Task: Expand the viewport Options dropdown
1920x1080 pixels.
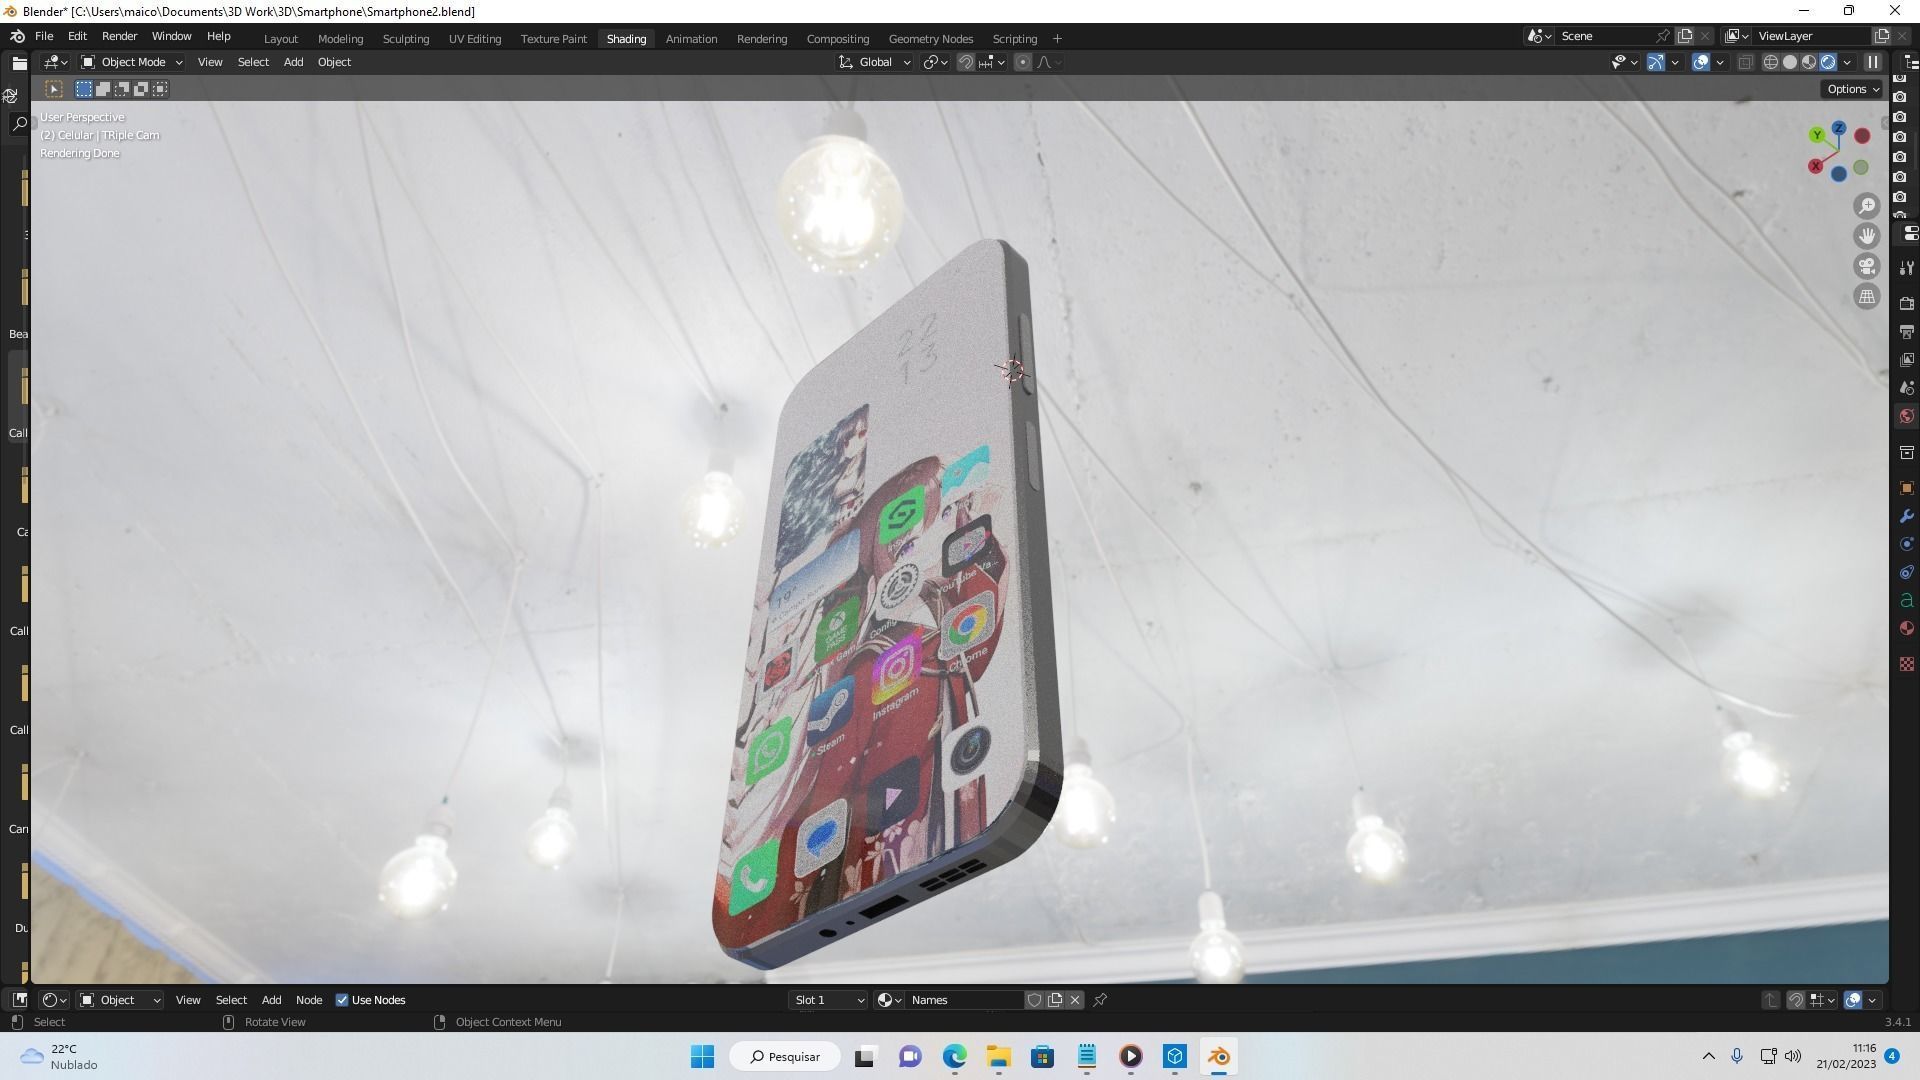Action: (x=1853, y=89)
